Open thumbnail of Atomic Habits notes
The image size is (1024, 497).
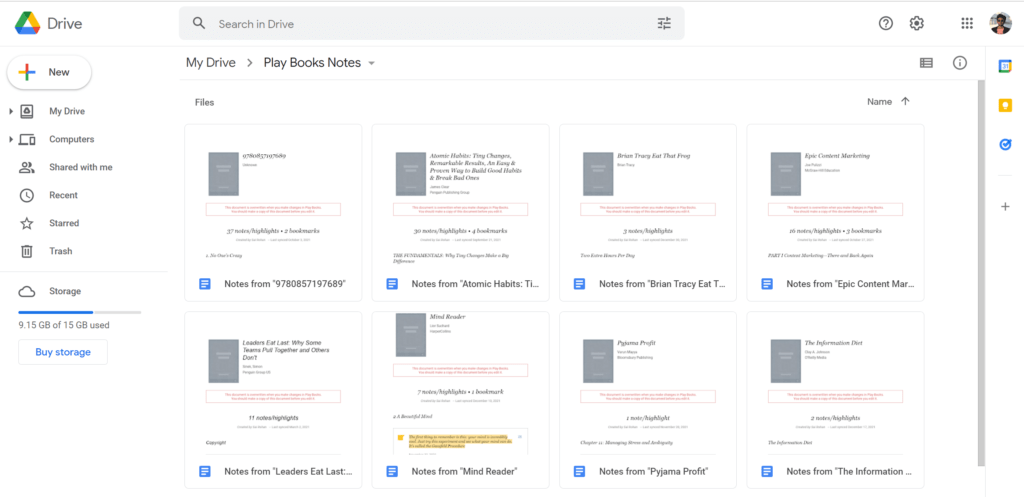click(x=460, y=196)
